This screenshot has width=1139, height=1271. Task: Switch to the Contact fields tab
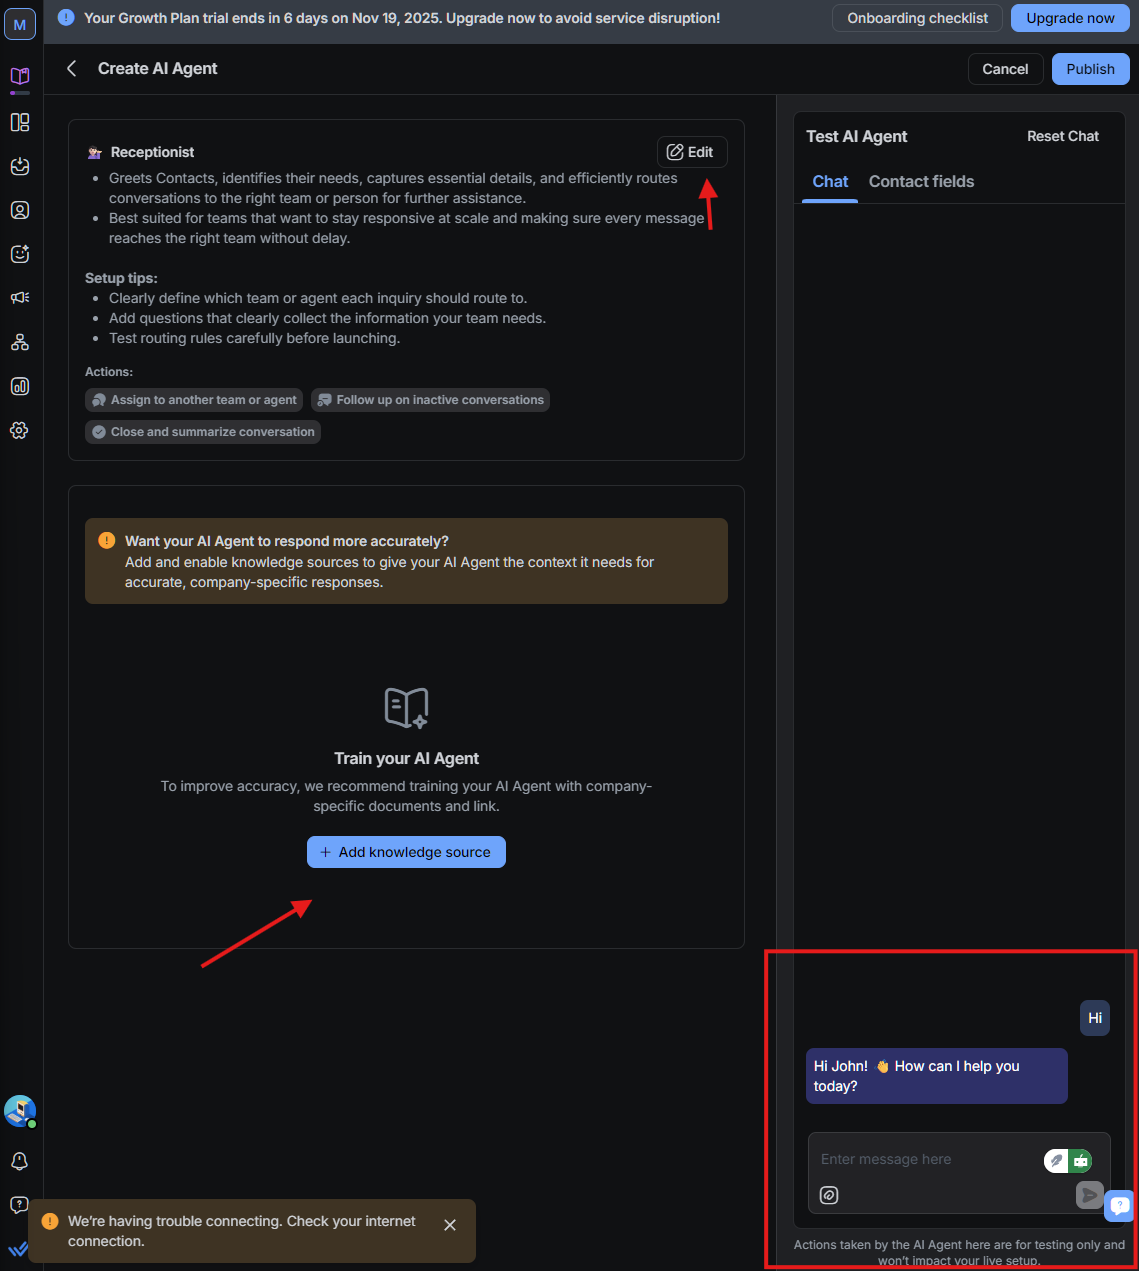[921, 181]
